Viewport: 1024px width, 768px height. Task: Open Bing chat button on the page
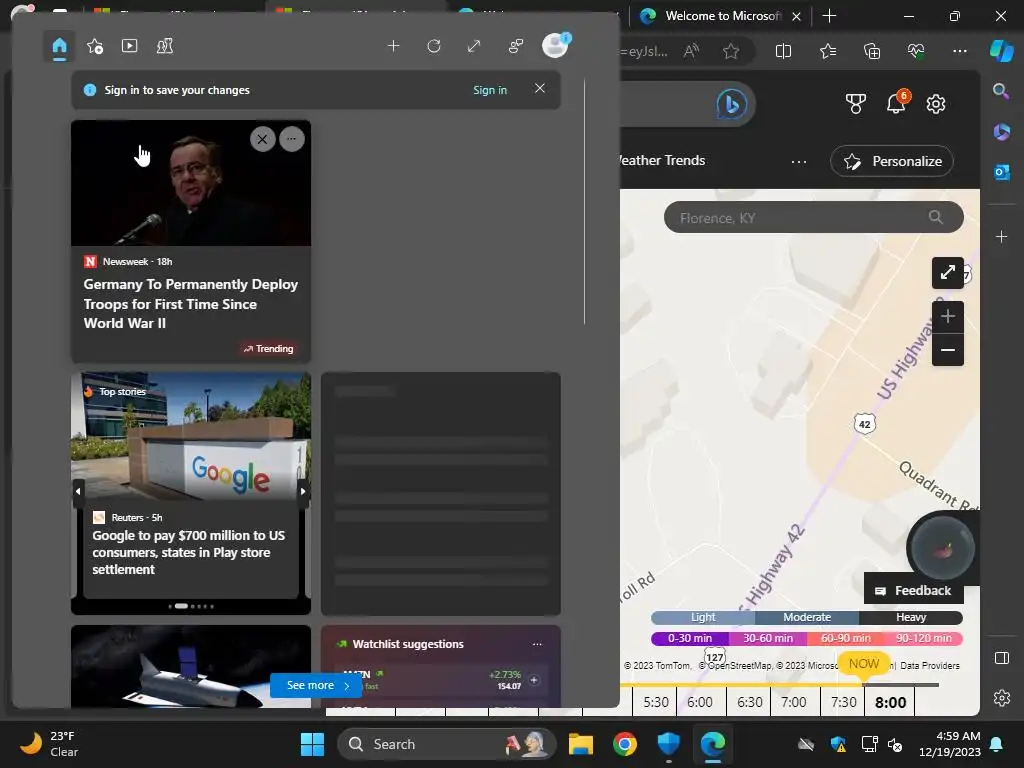(731, 104)
